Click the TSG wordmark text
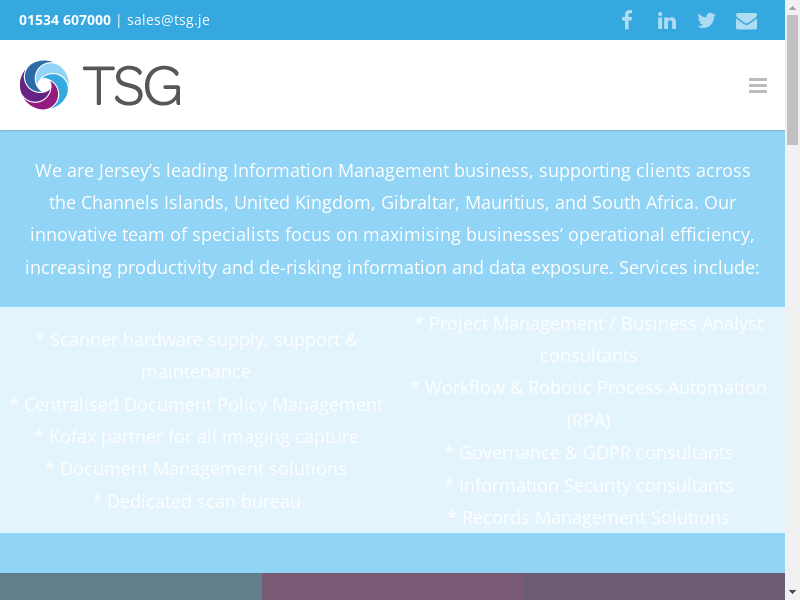Viewport: 800px width, 600px height. click(x=132, y=86)
